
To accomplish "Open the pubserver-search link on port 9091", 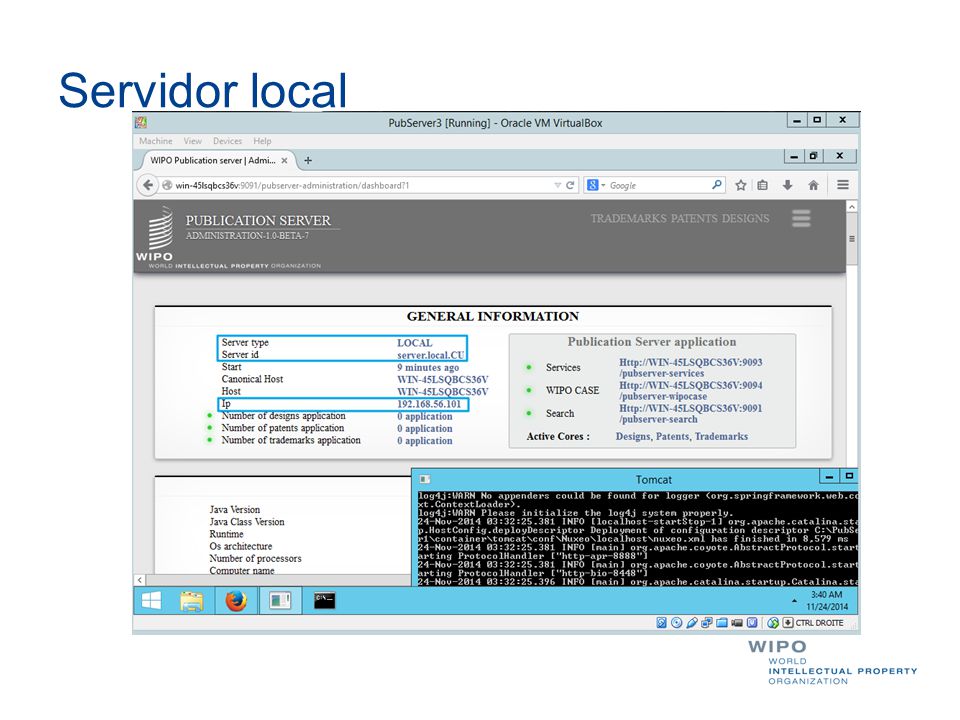I will point(691,414).
